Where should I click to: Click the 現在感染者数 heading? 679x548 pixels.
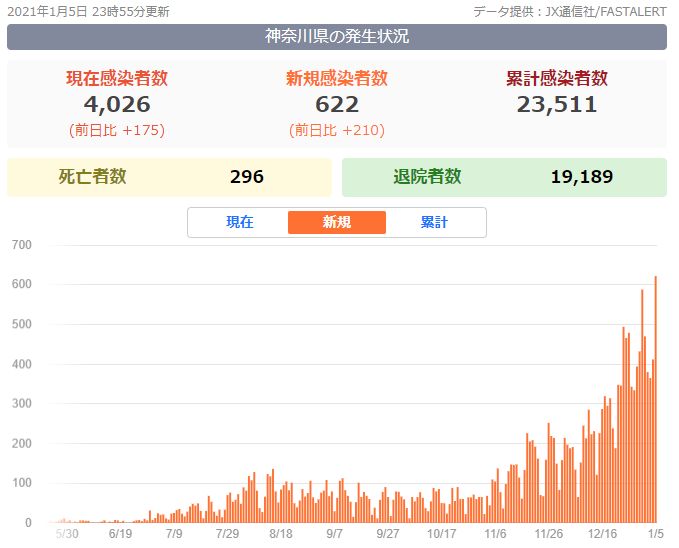(117, 78)
